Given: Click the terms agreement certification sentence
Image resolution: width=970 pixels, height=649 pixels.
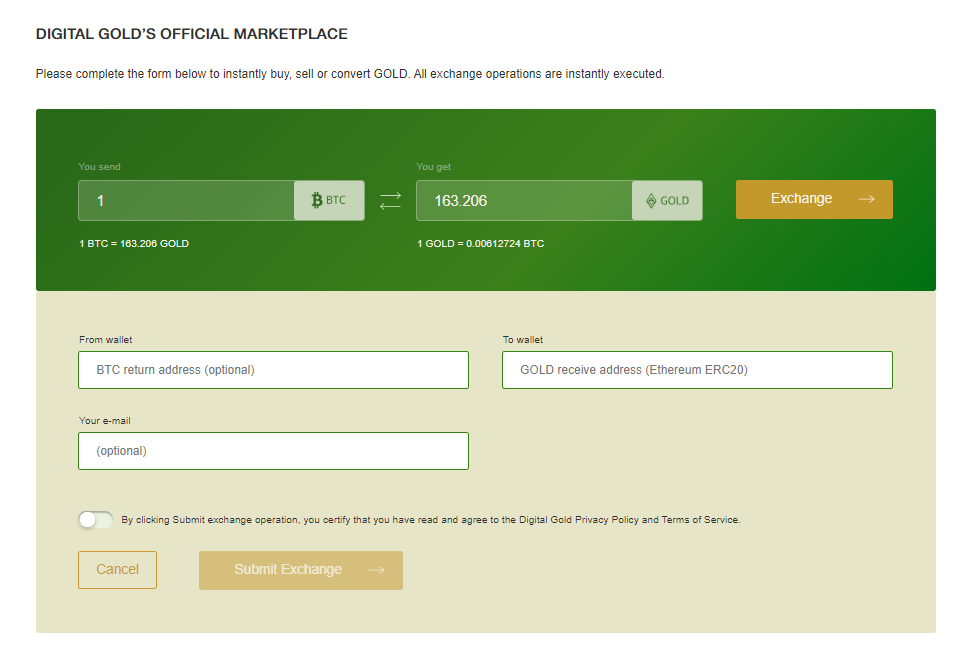Looking at the screenshot, I should [431, 520].
